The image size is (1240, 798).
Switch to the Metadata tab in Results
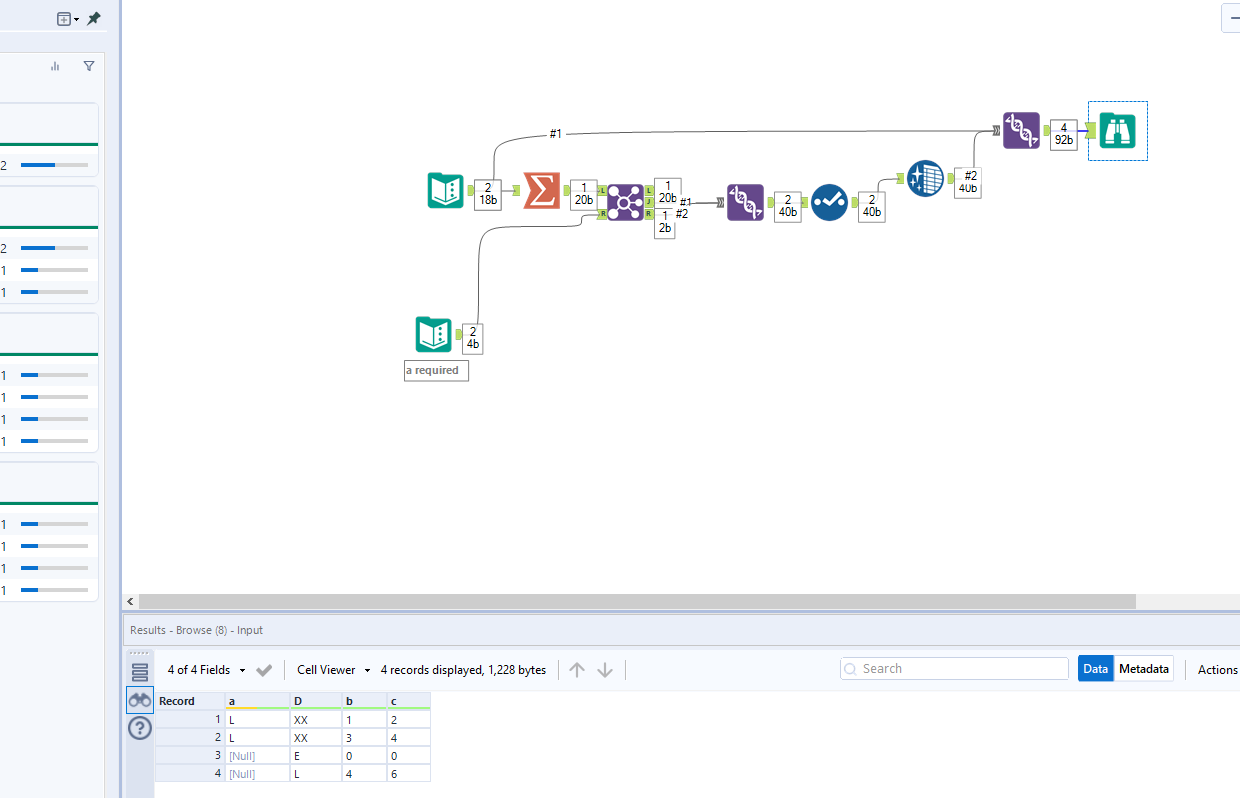(1143, 668)
